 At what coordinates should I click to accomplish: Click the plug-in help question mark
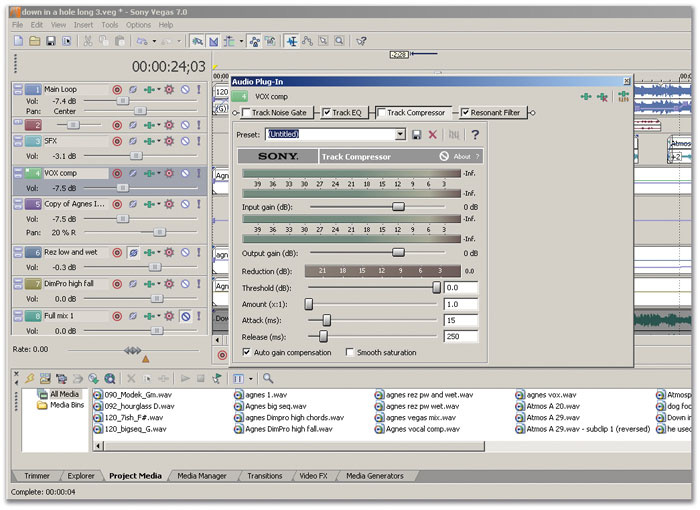475,134
